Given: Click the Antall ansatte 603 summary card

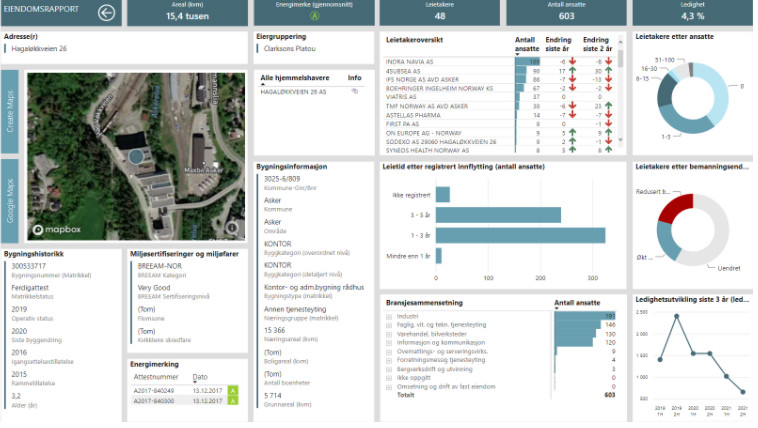Looking at the screenshot, I should (566, 13).
